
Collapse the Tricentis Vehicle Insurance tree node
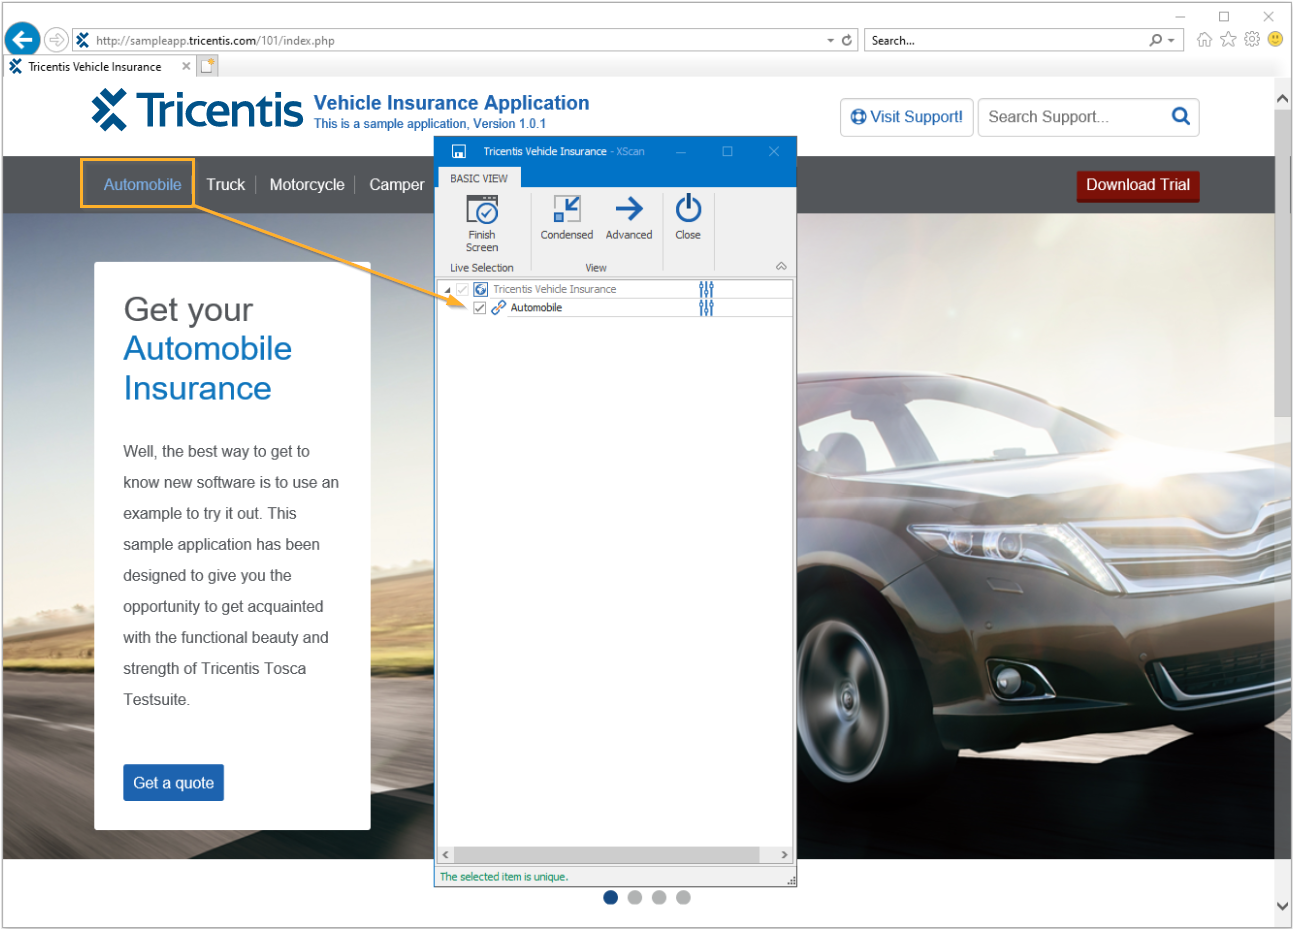click(x=447, y=290)
